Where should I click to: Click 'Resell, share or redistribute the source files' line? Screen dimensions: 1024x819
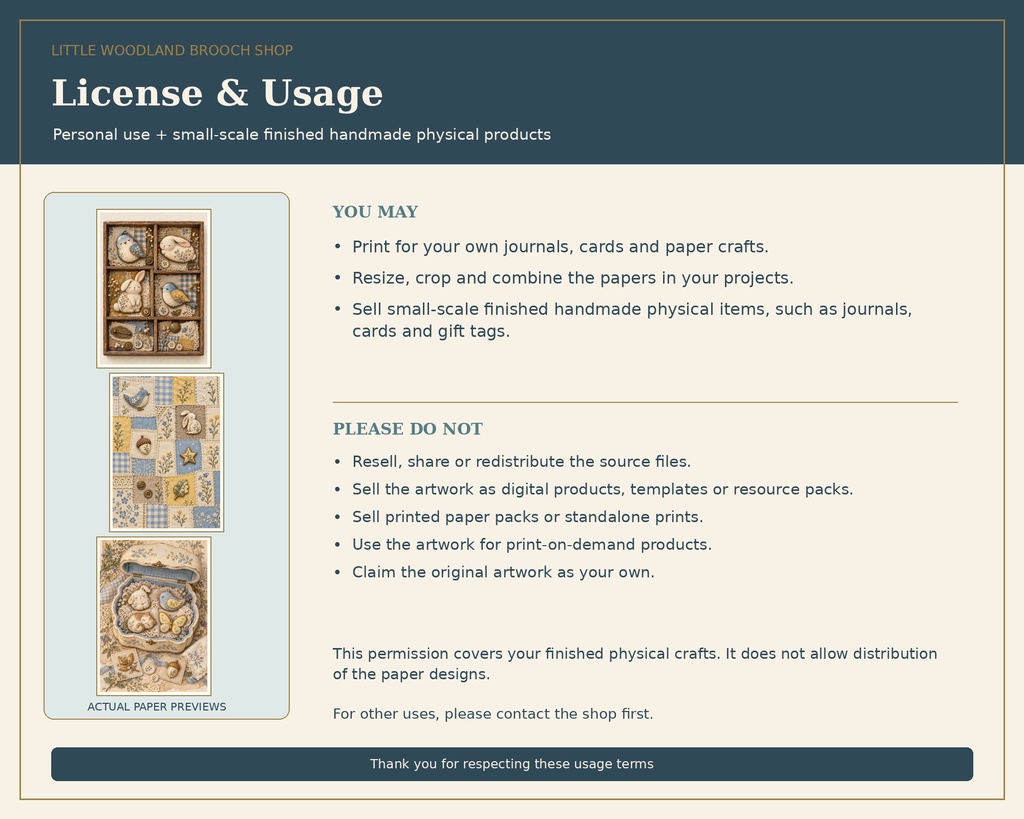click(x=521, y=462)
